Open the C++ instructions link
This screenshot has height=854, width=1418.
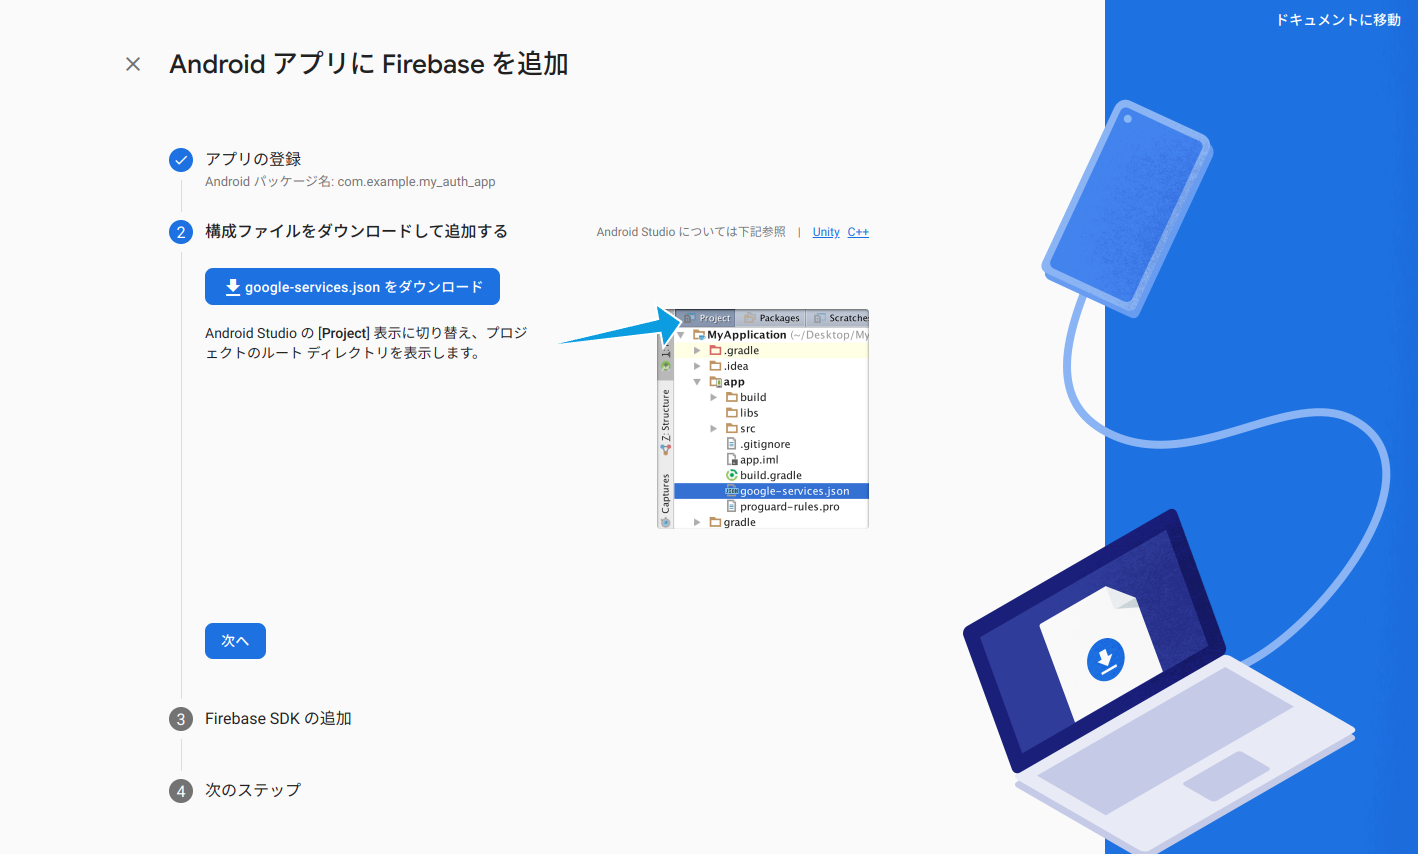point(858,232)
